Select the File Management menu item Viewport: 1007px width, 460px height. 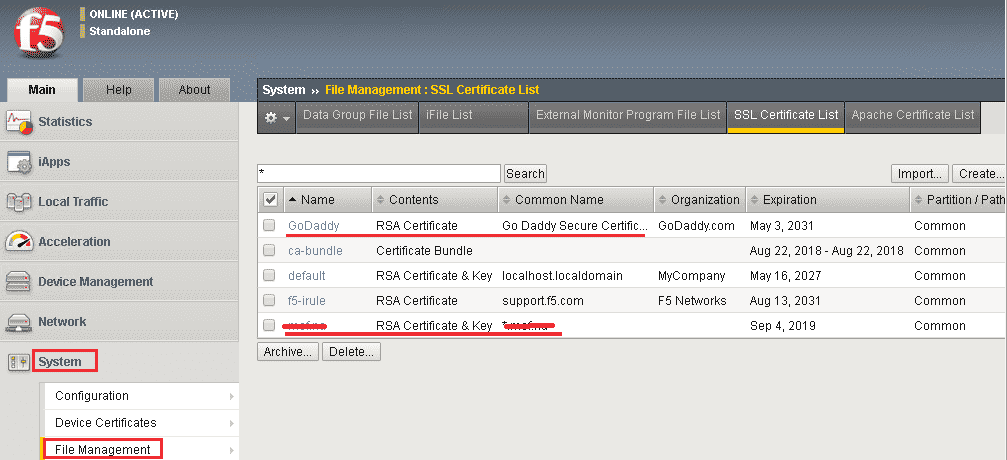(103, 450)
